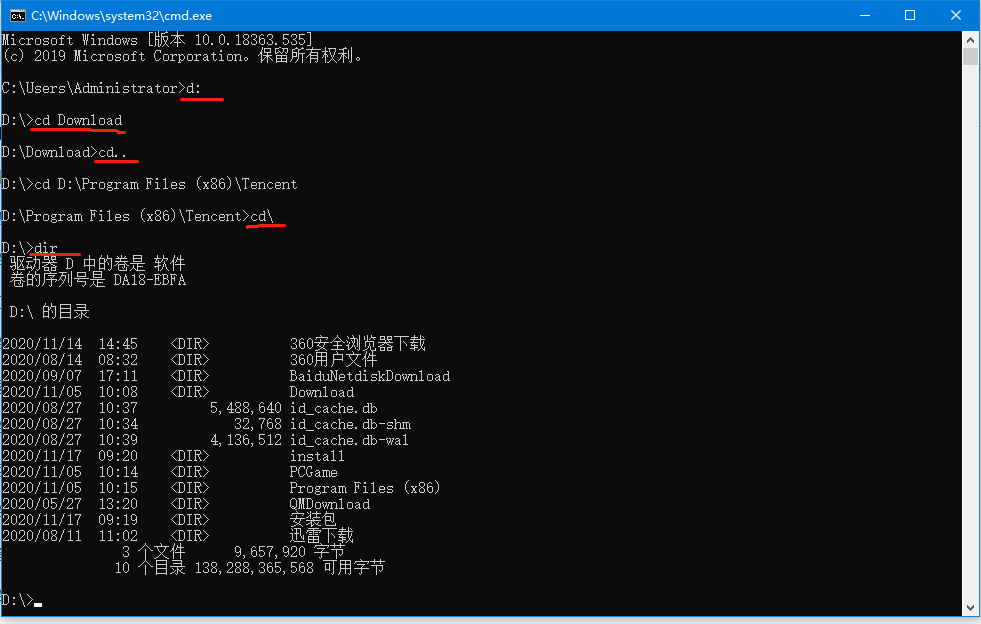Click the '安装包' directory entry
The image size is (981, 624).
pos(313,520)
